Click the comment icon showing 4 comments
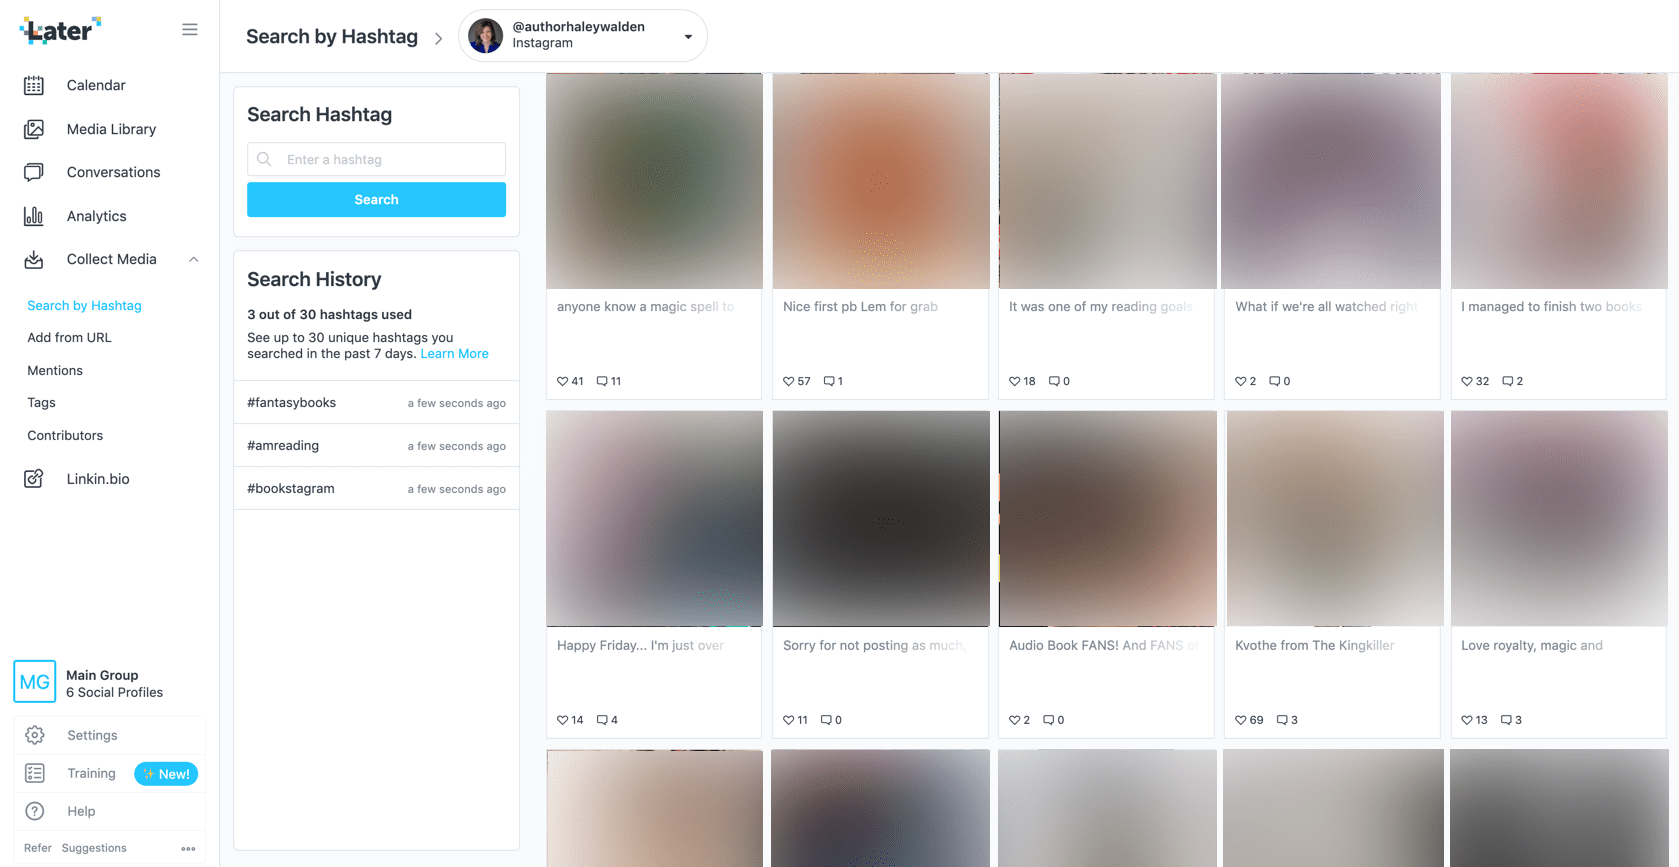This screenshot has width=1679, height=867. pos(602,720)
